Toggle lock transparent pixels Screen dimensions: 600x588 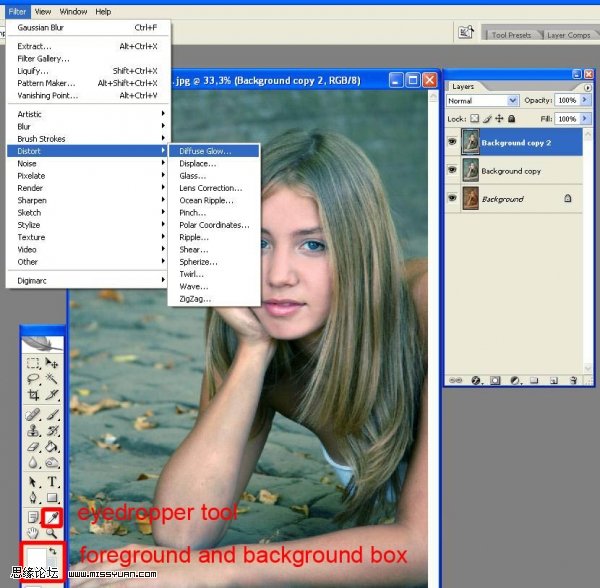tap(474, 119)
